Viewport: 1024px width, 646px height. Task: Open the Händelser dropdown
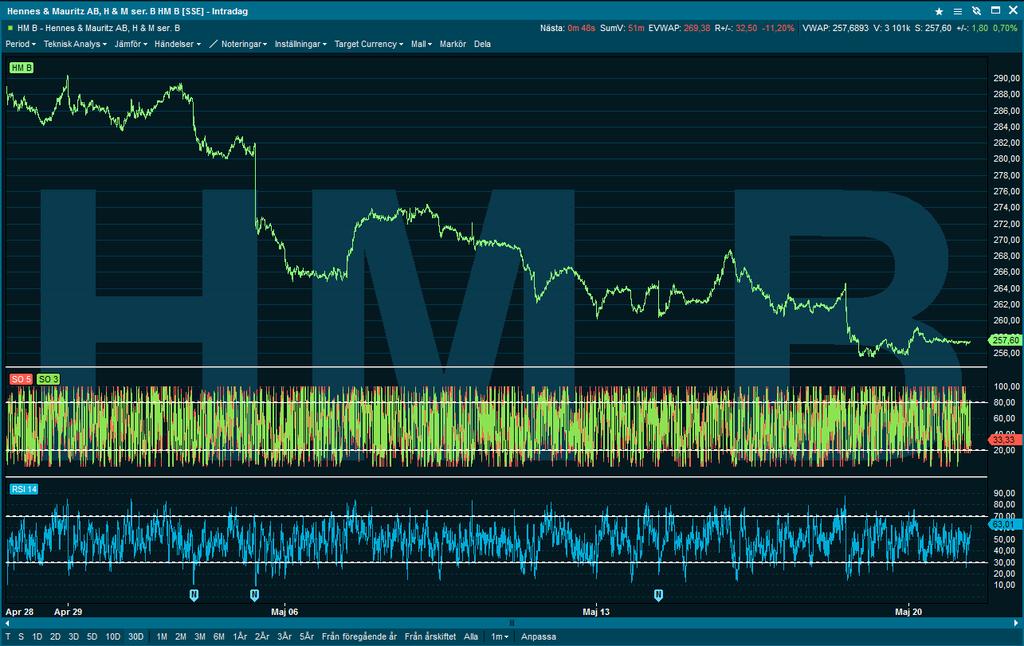tap(178, 44)
